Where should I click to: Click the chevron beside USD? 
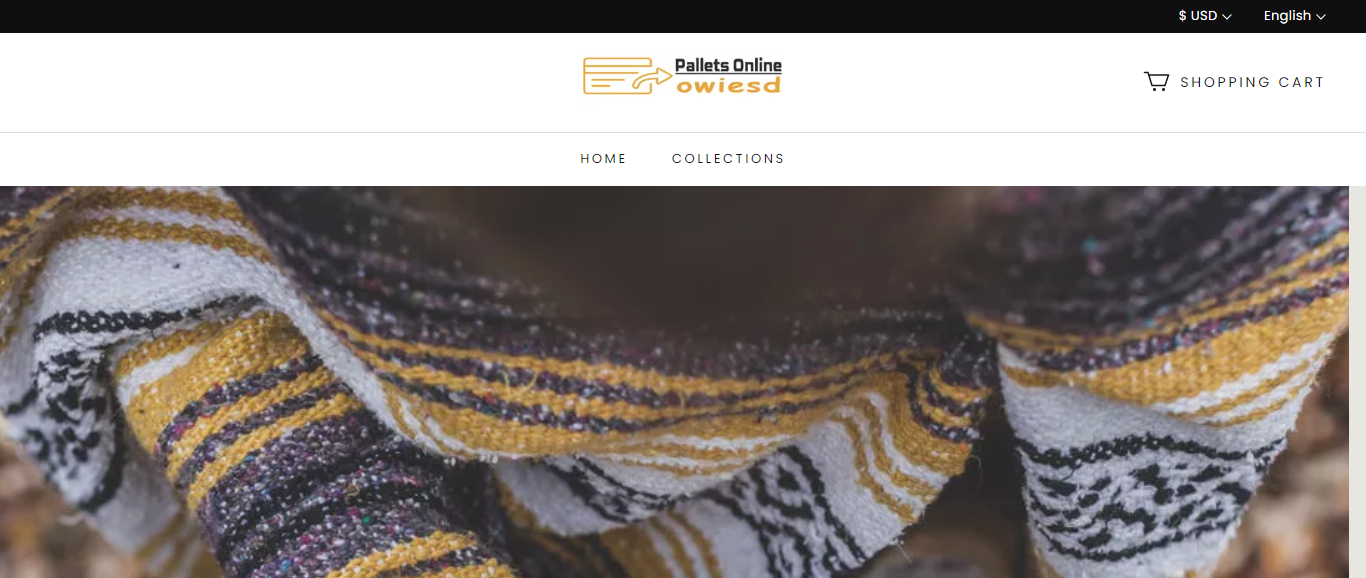(x=1227, y=17)
